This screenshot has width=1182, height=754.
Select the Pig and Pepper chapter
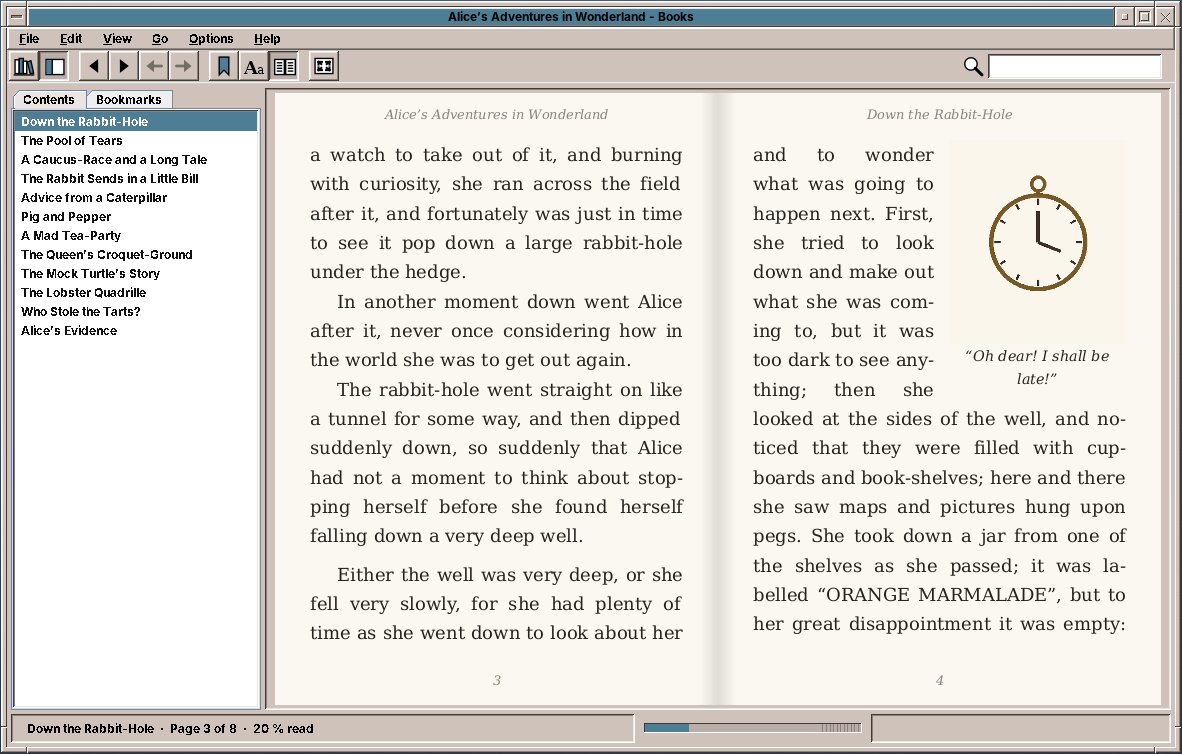pos(136,216)
